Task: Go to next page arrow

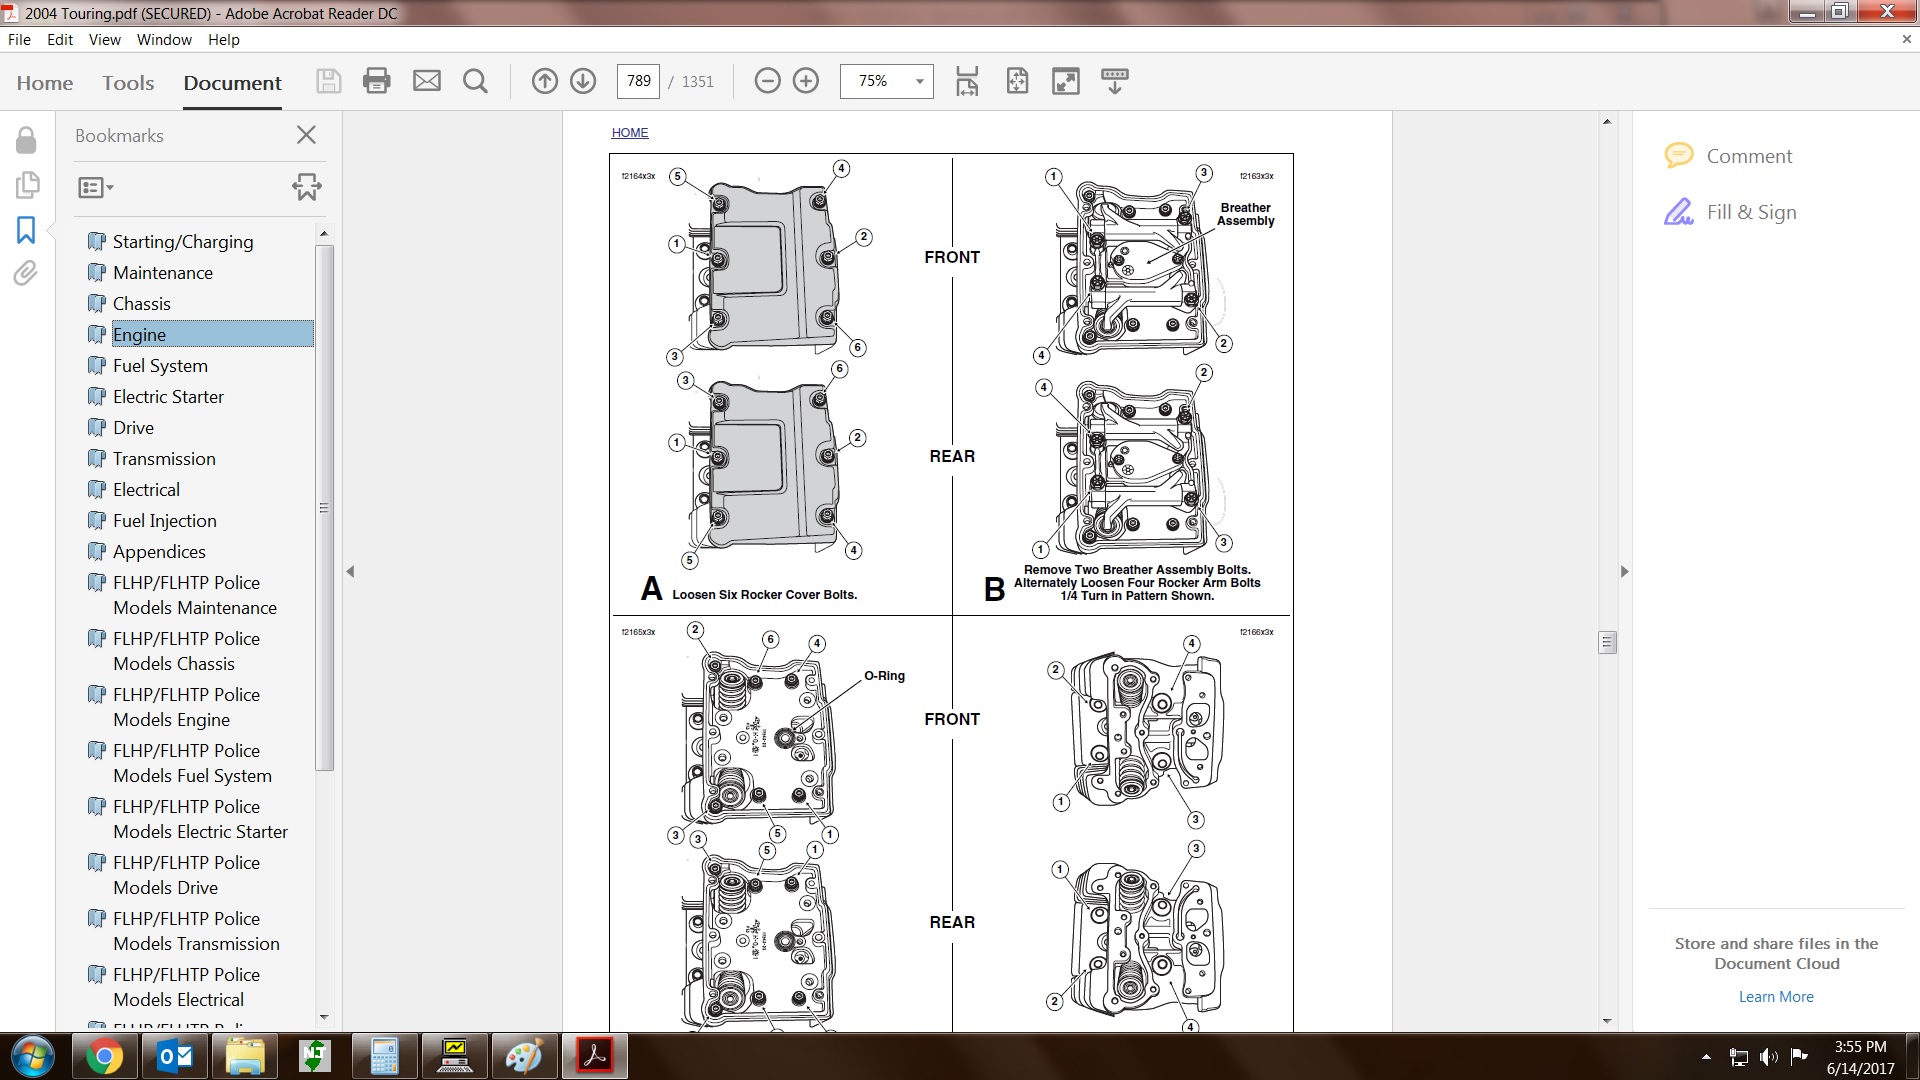Action: click(x=583, y=81)
